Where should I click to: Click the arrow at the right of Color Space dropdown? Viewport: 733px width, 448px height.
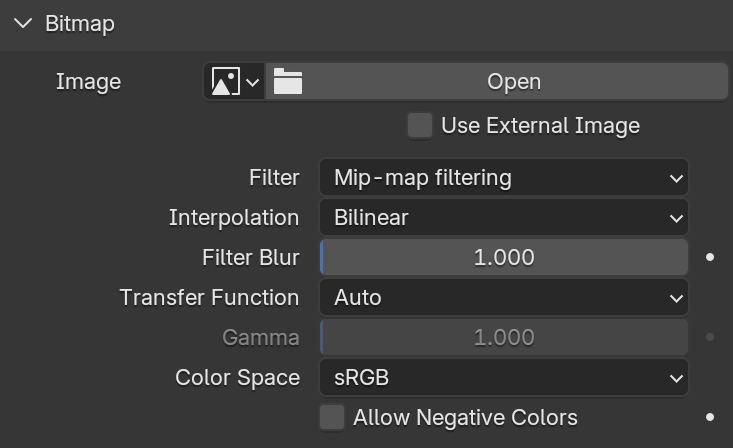(x=676, y=378)
